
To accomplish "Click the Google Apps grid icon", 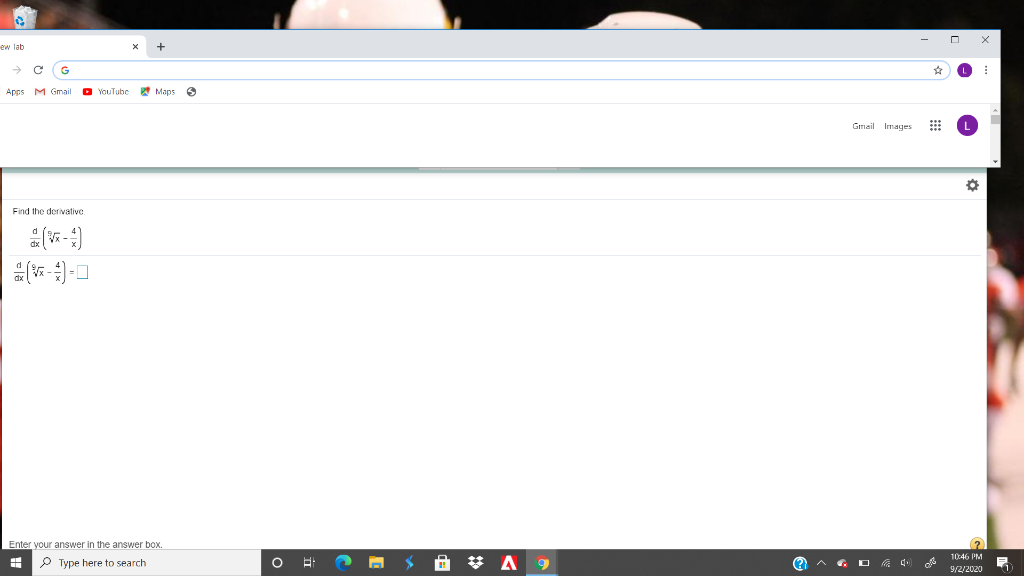I will coord(935,125).
